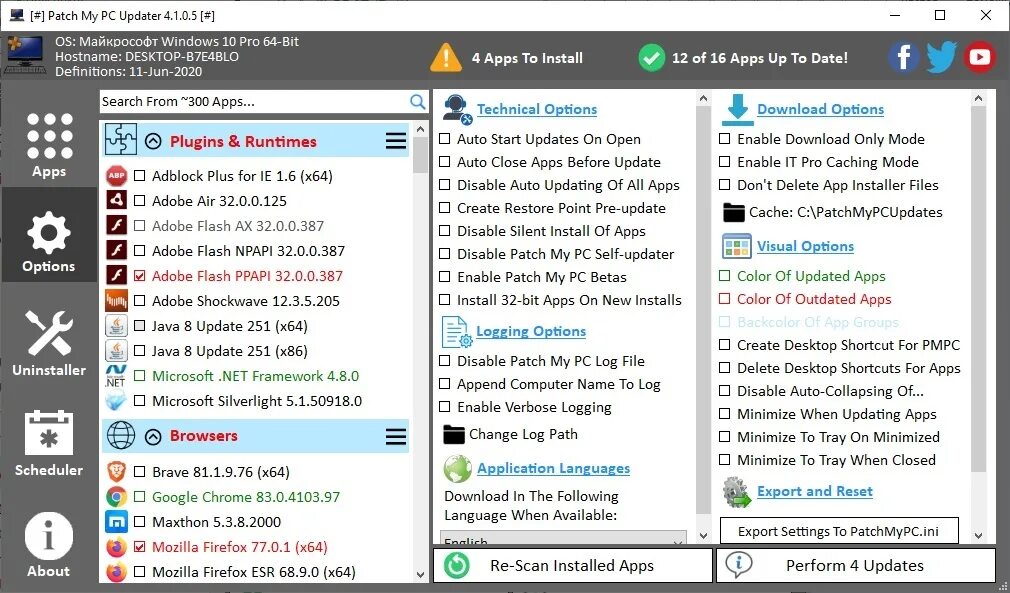The image size is (1010, 593).
Task: Collapse the Browsers group
Action: (x=153, y=436)
